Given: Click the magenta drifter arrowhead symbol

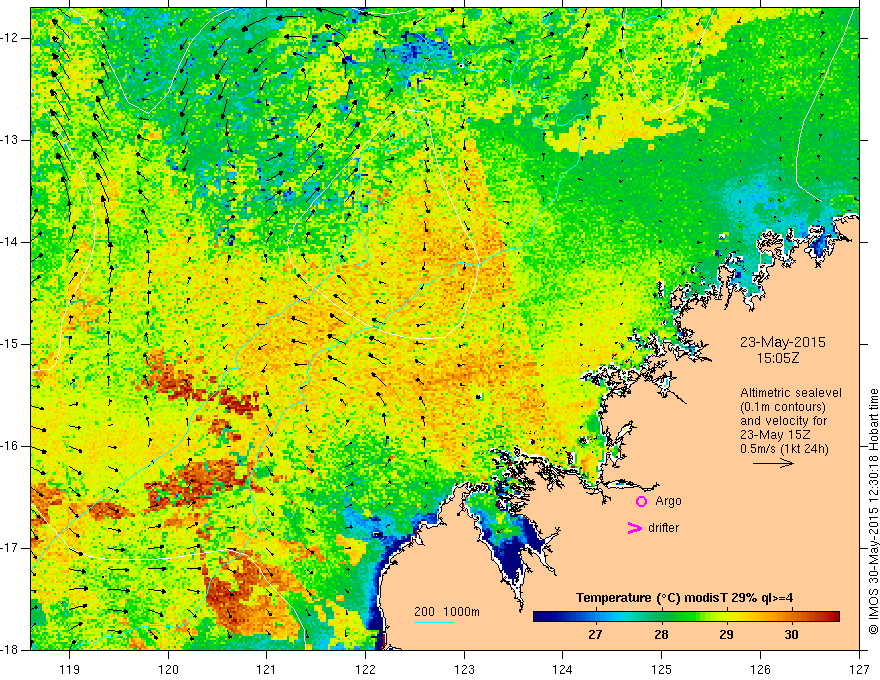Looking at the screenshot, I should [634, 528].
